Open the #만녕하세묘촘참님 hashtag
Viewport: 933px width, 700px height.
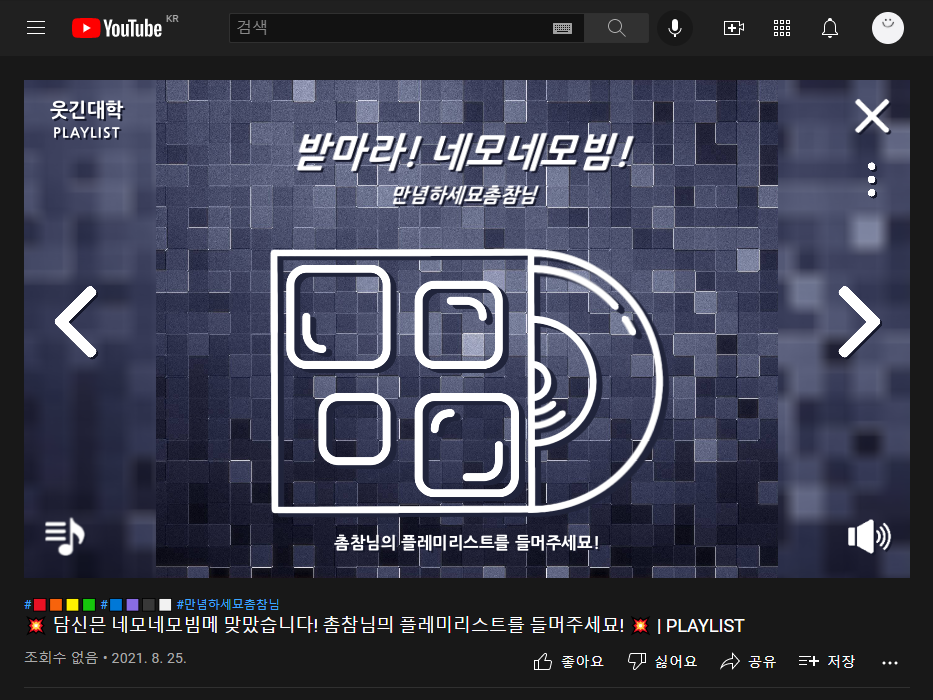228,605
